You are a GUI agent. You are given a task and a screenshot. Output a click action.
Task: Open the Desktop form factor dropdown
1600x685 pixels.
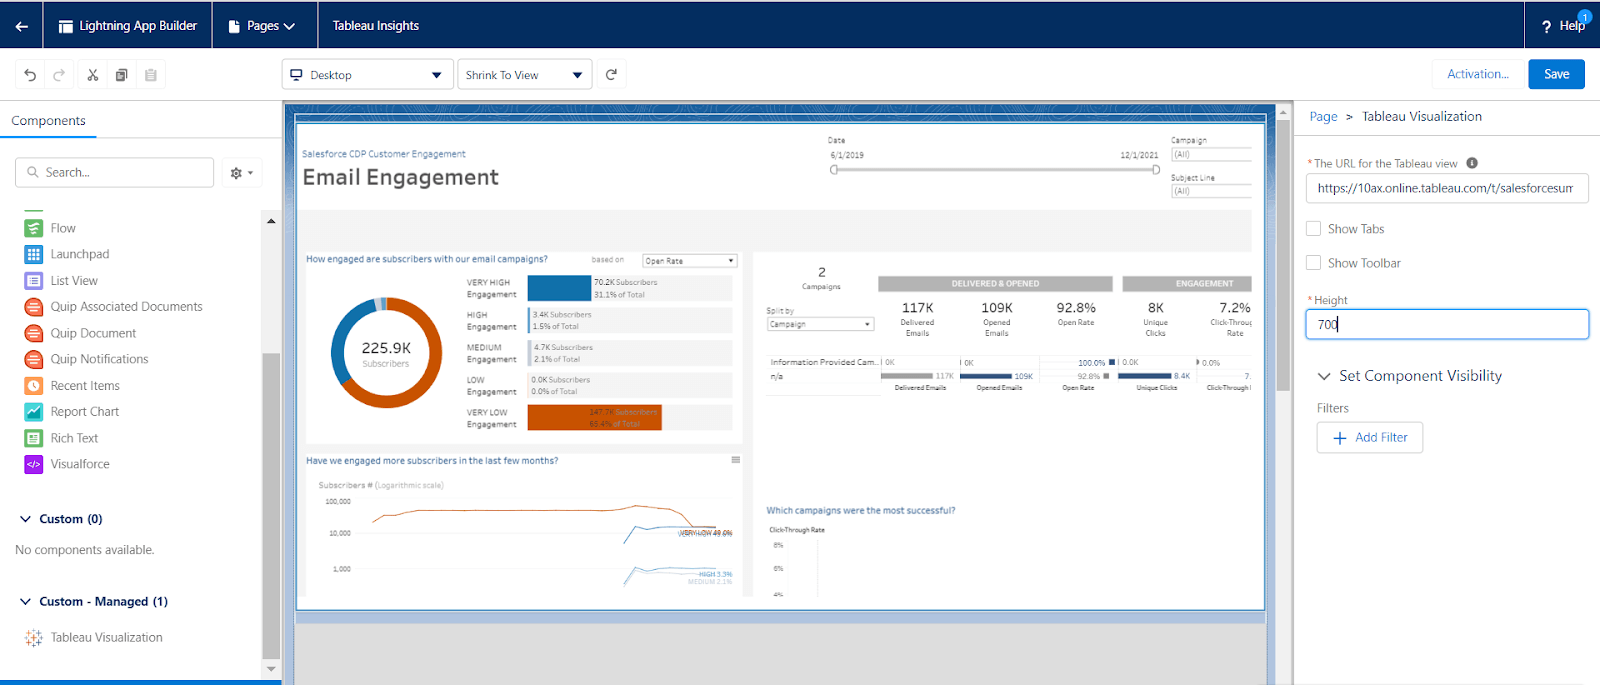(x=367, y=75)
